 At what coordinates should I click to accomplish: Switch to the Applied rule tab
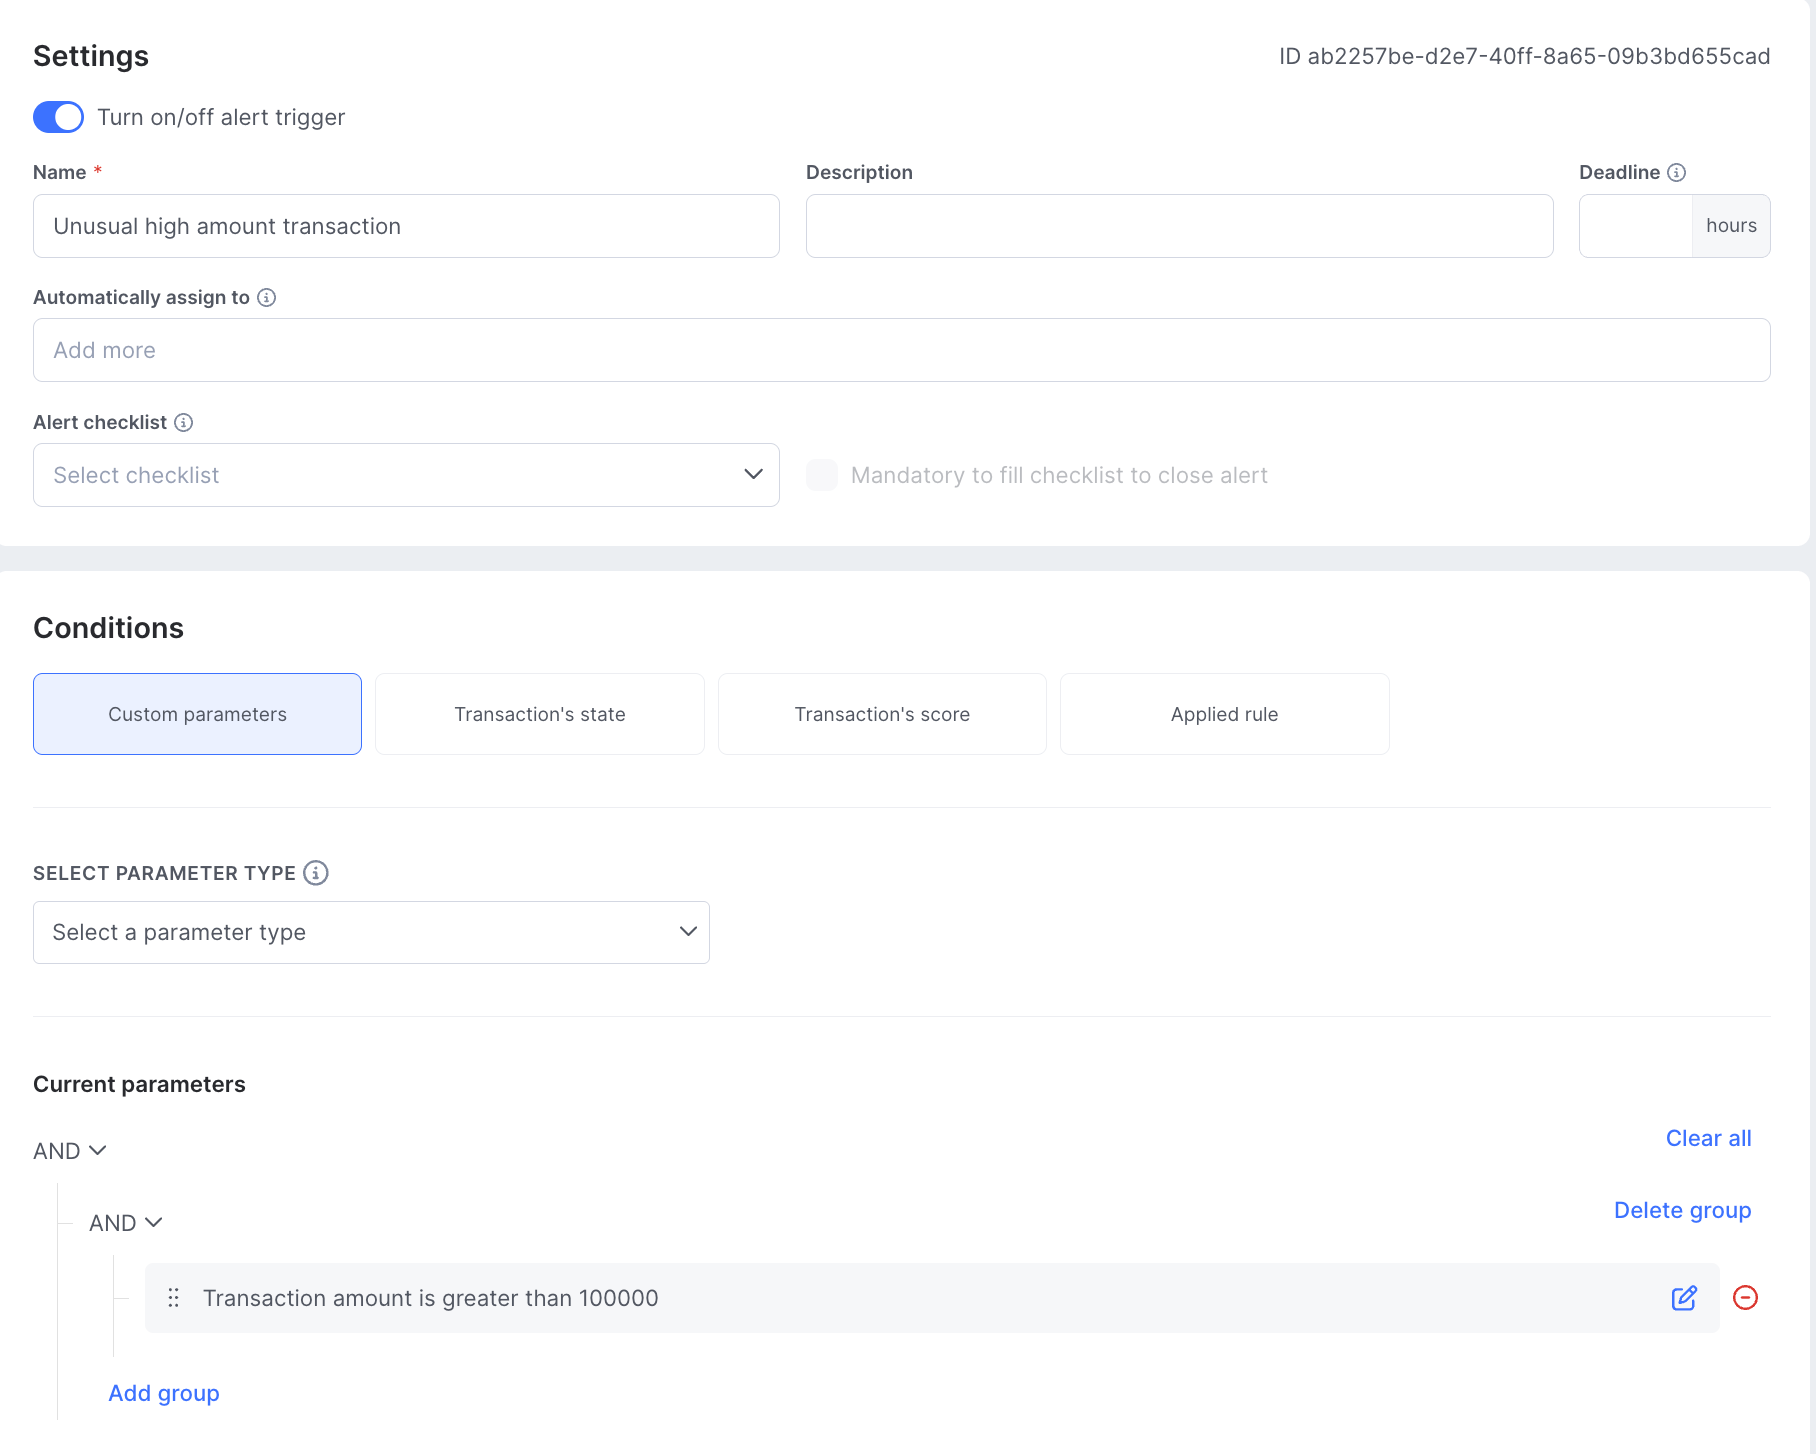(1225, 714)
